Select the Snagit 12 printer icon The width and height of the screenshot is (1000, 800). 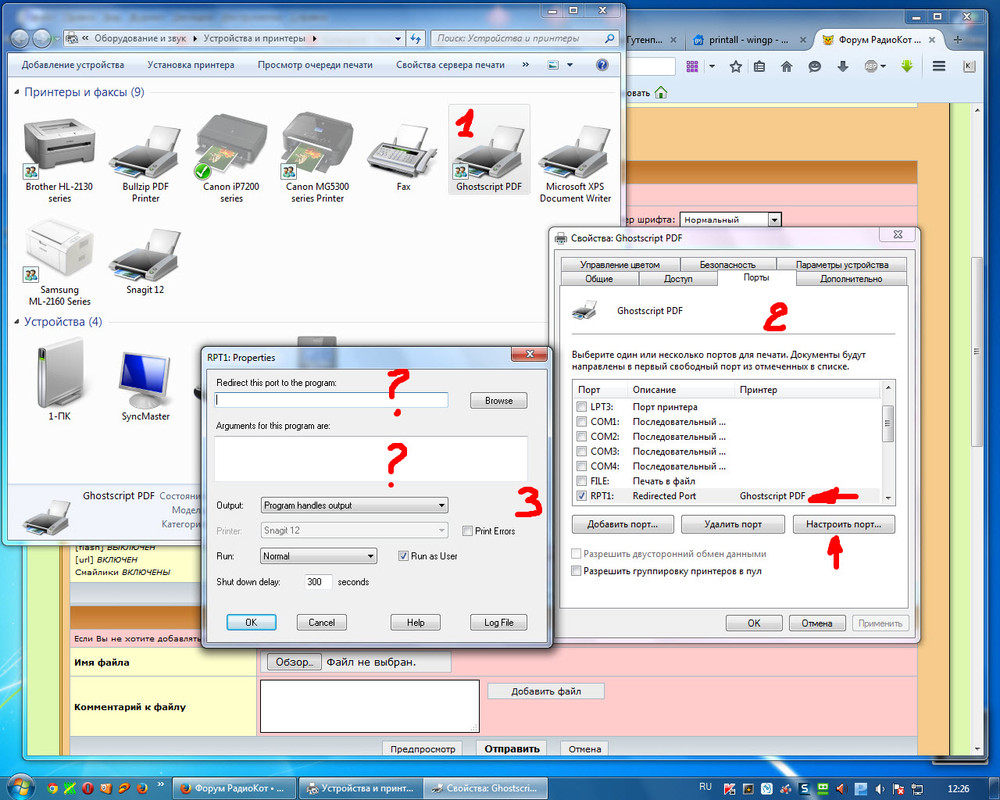[x=145, y=255]
